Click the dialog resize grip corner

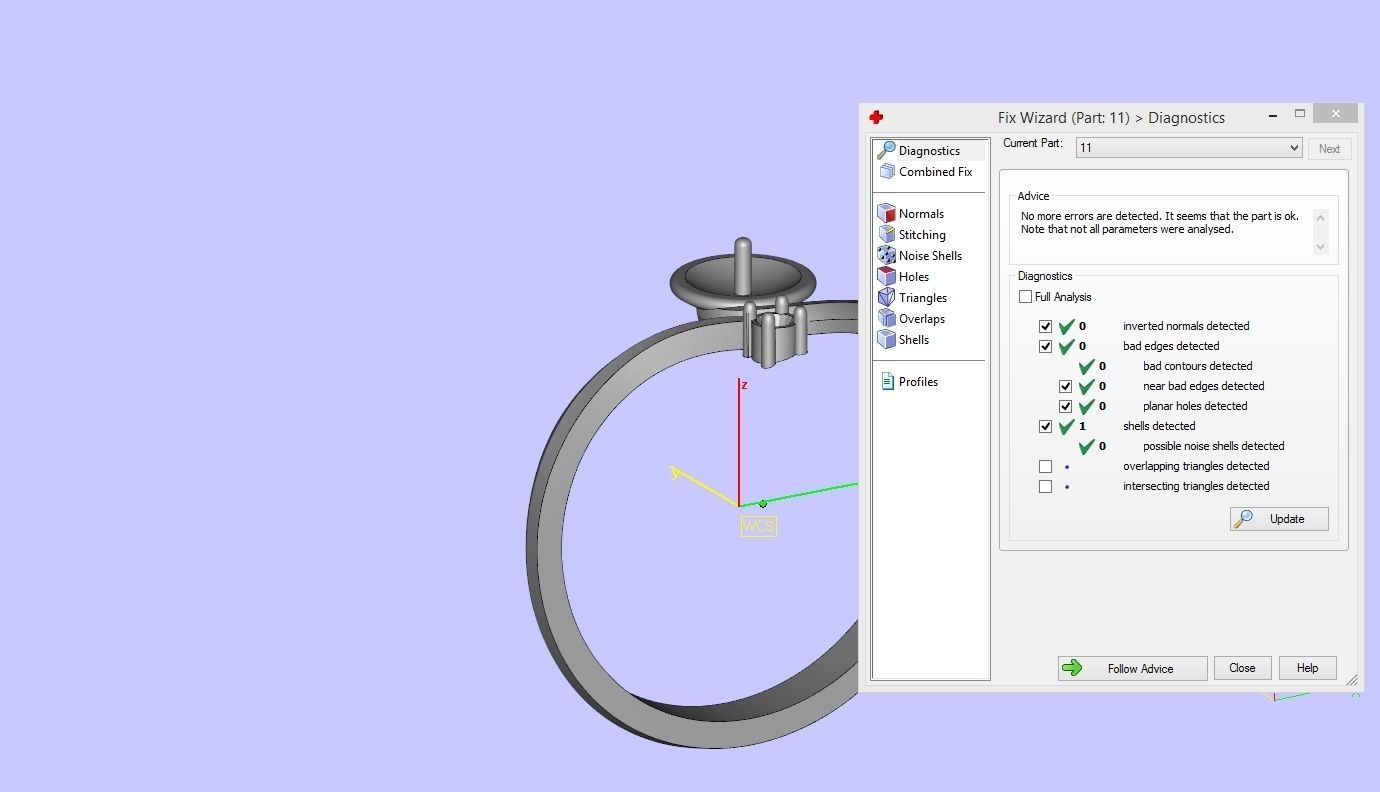(x=1352, y=681)
